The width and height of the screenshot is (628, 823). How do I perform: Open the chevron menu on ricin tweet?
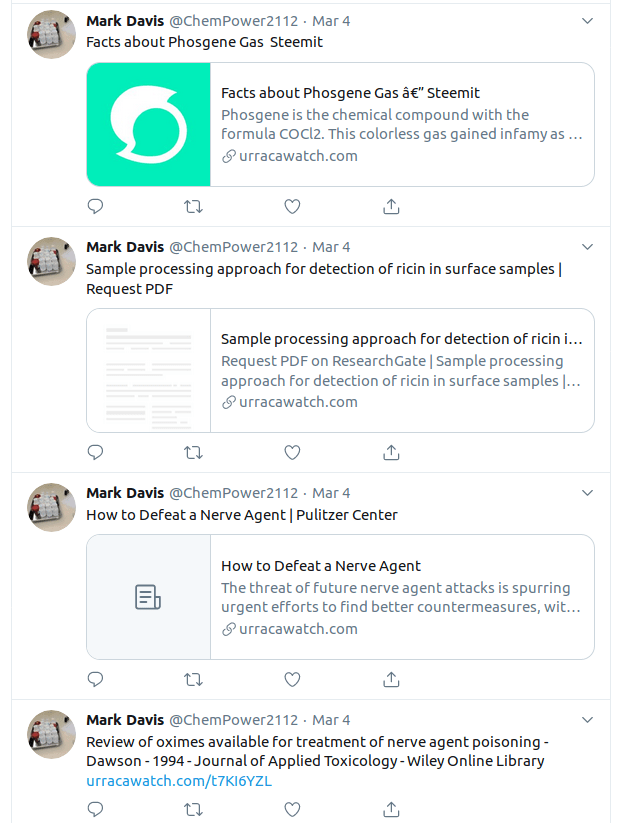(588, 247)
